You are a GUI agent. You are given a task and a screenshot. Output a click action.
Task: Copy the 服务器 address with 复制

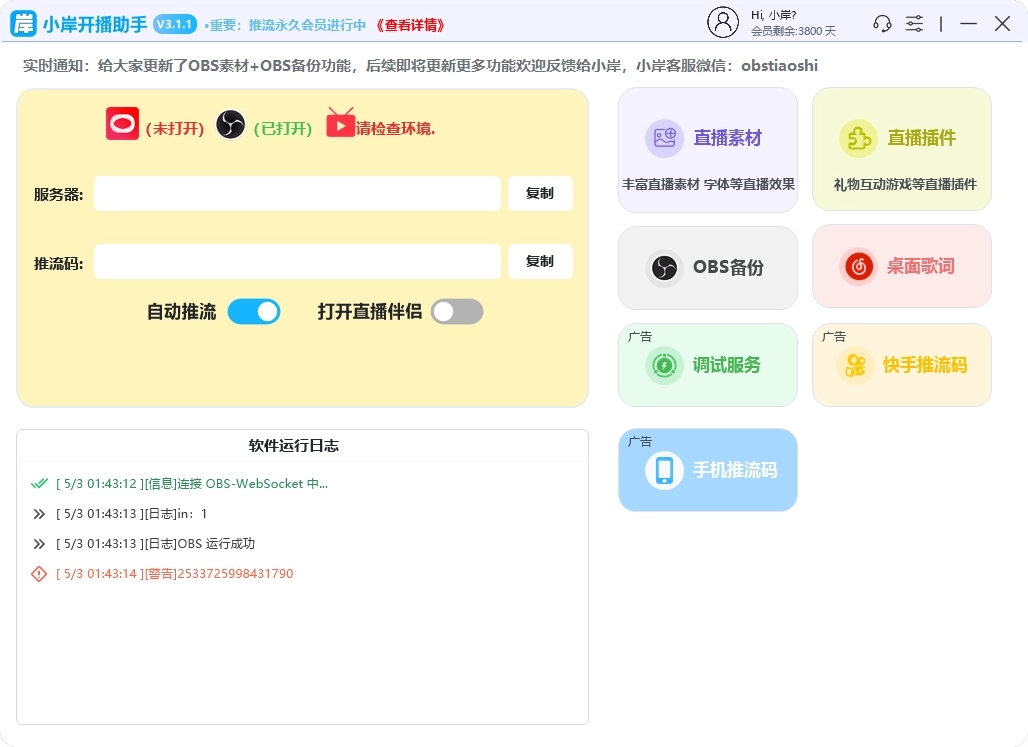tap(540, 193)
